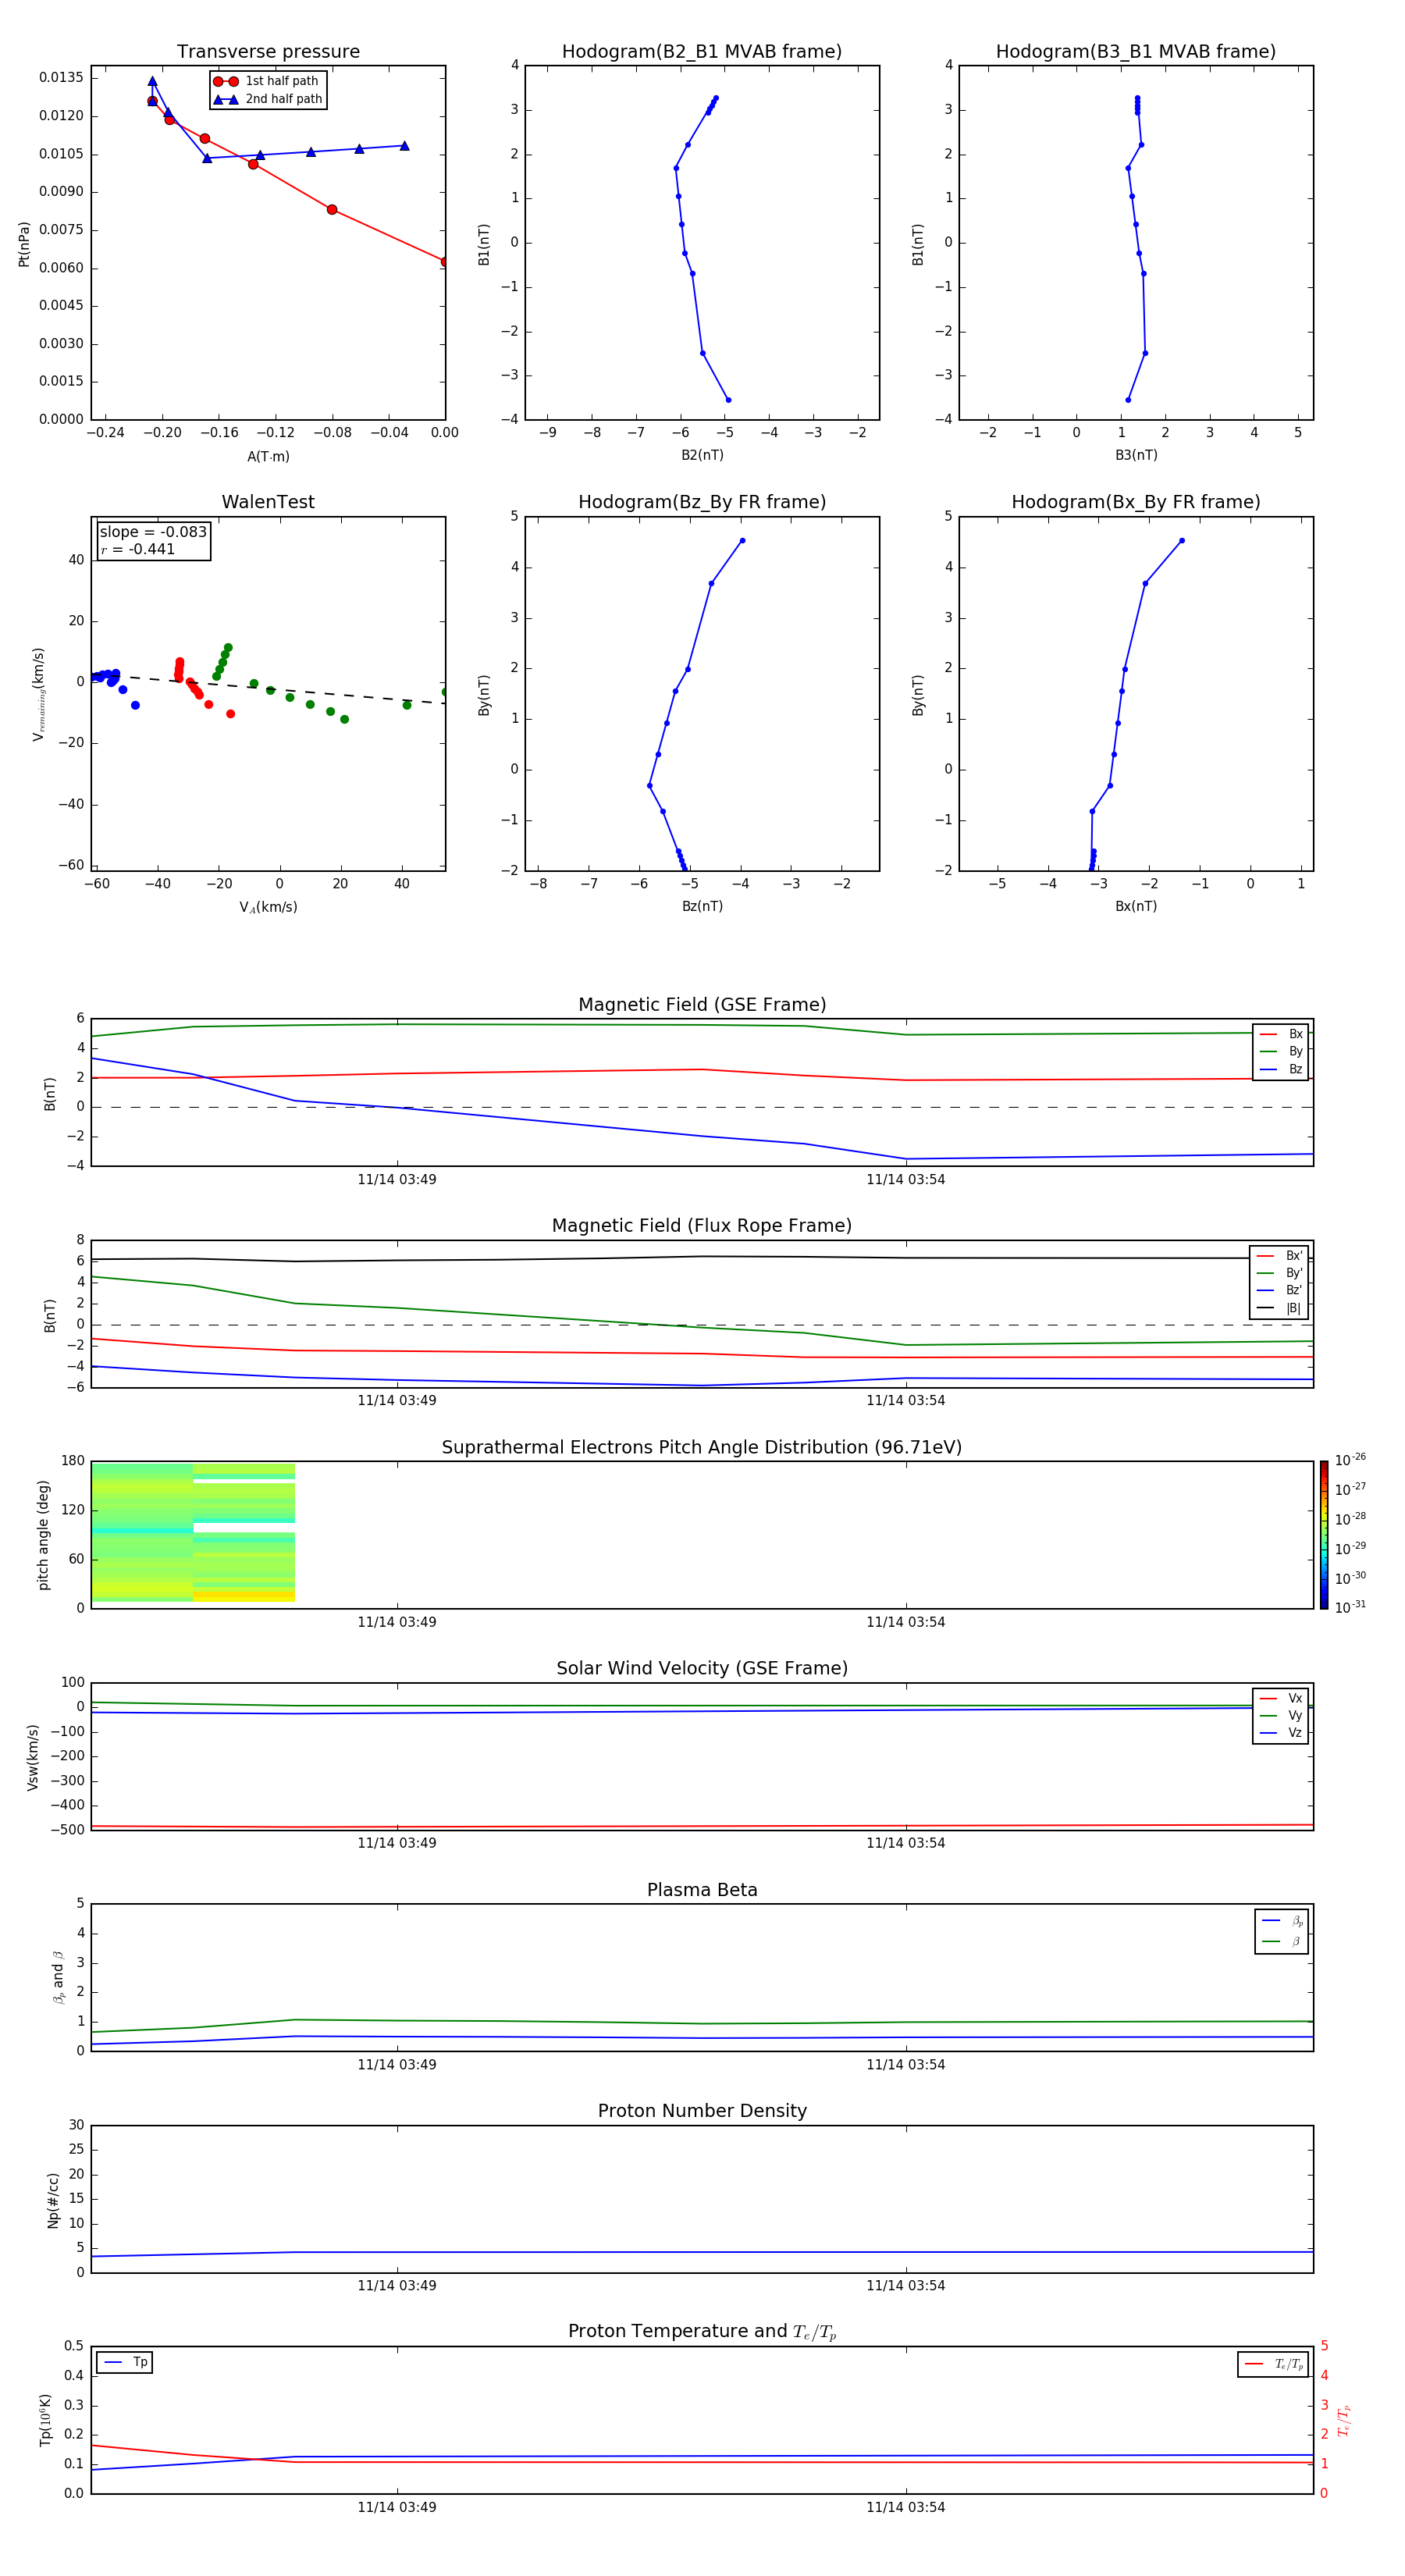This screenshot has width=1405, height=2576.
Task: Click the 'V_A(km/s)' Walen test axis label
Action: 268,907
